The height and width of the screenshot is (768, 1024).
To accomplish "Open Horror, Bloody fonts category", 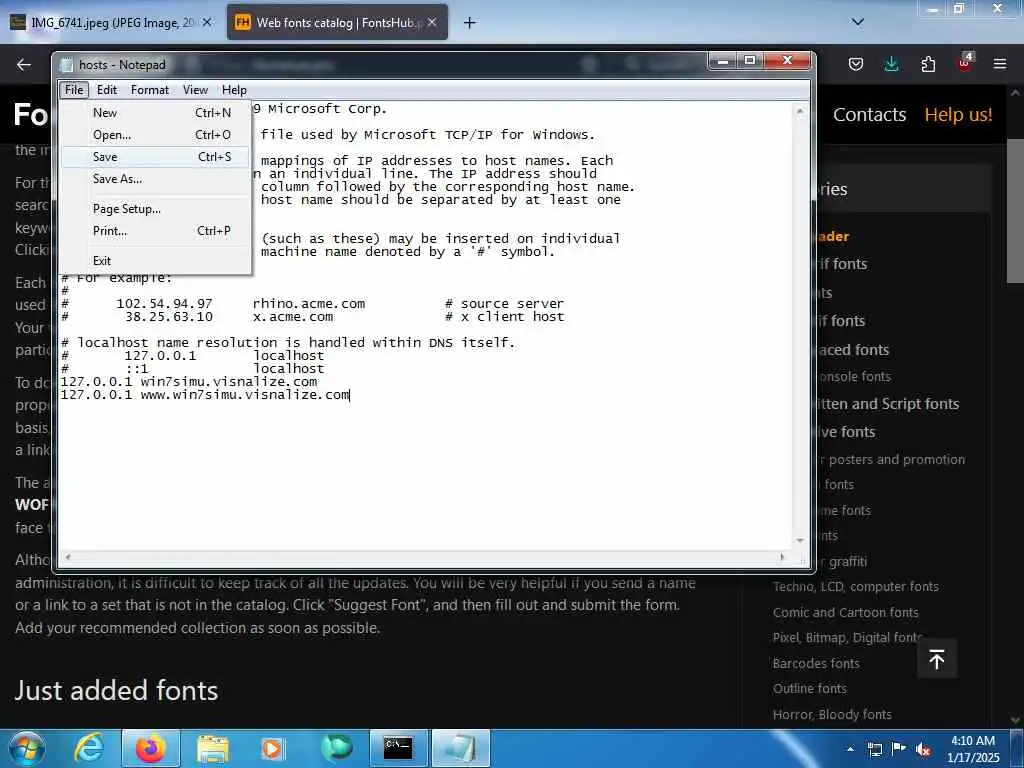I will pyautogui.click(x=832, y=714).
